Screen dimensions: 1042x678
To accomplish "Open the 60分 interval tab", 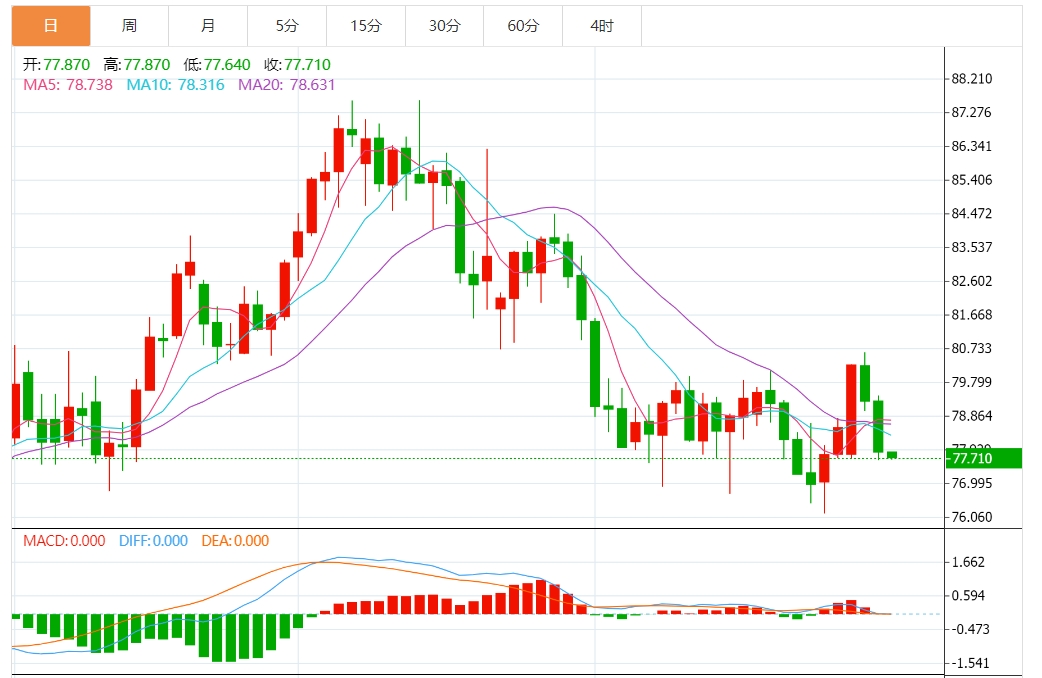I will (x=523, y=26).
